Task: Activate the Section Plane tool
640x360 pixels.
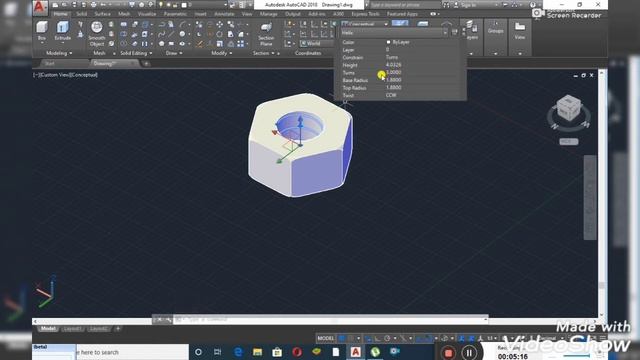Action: point(266,34)
